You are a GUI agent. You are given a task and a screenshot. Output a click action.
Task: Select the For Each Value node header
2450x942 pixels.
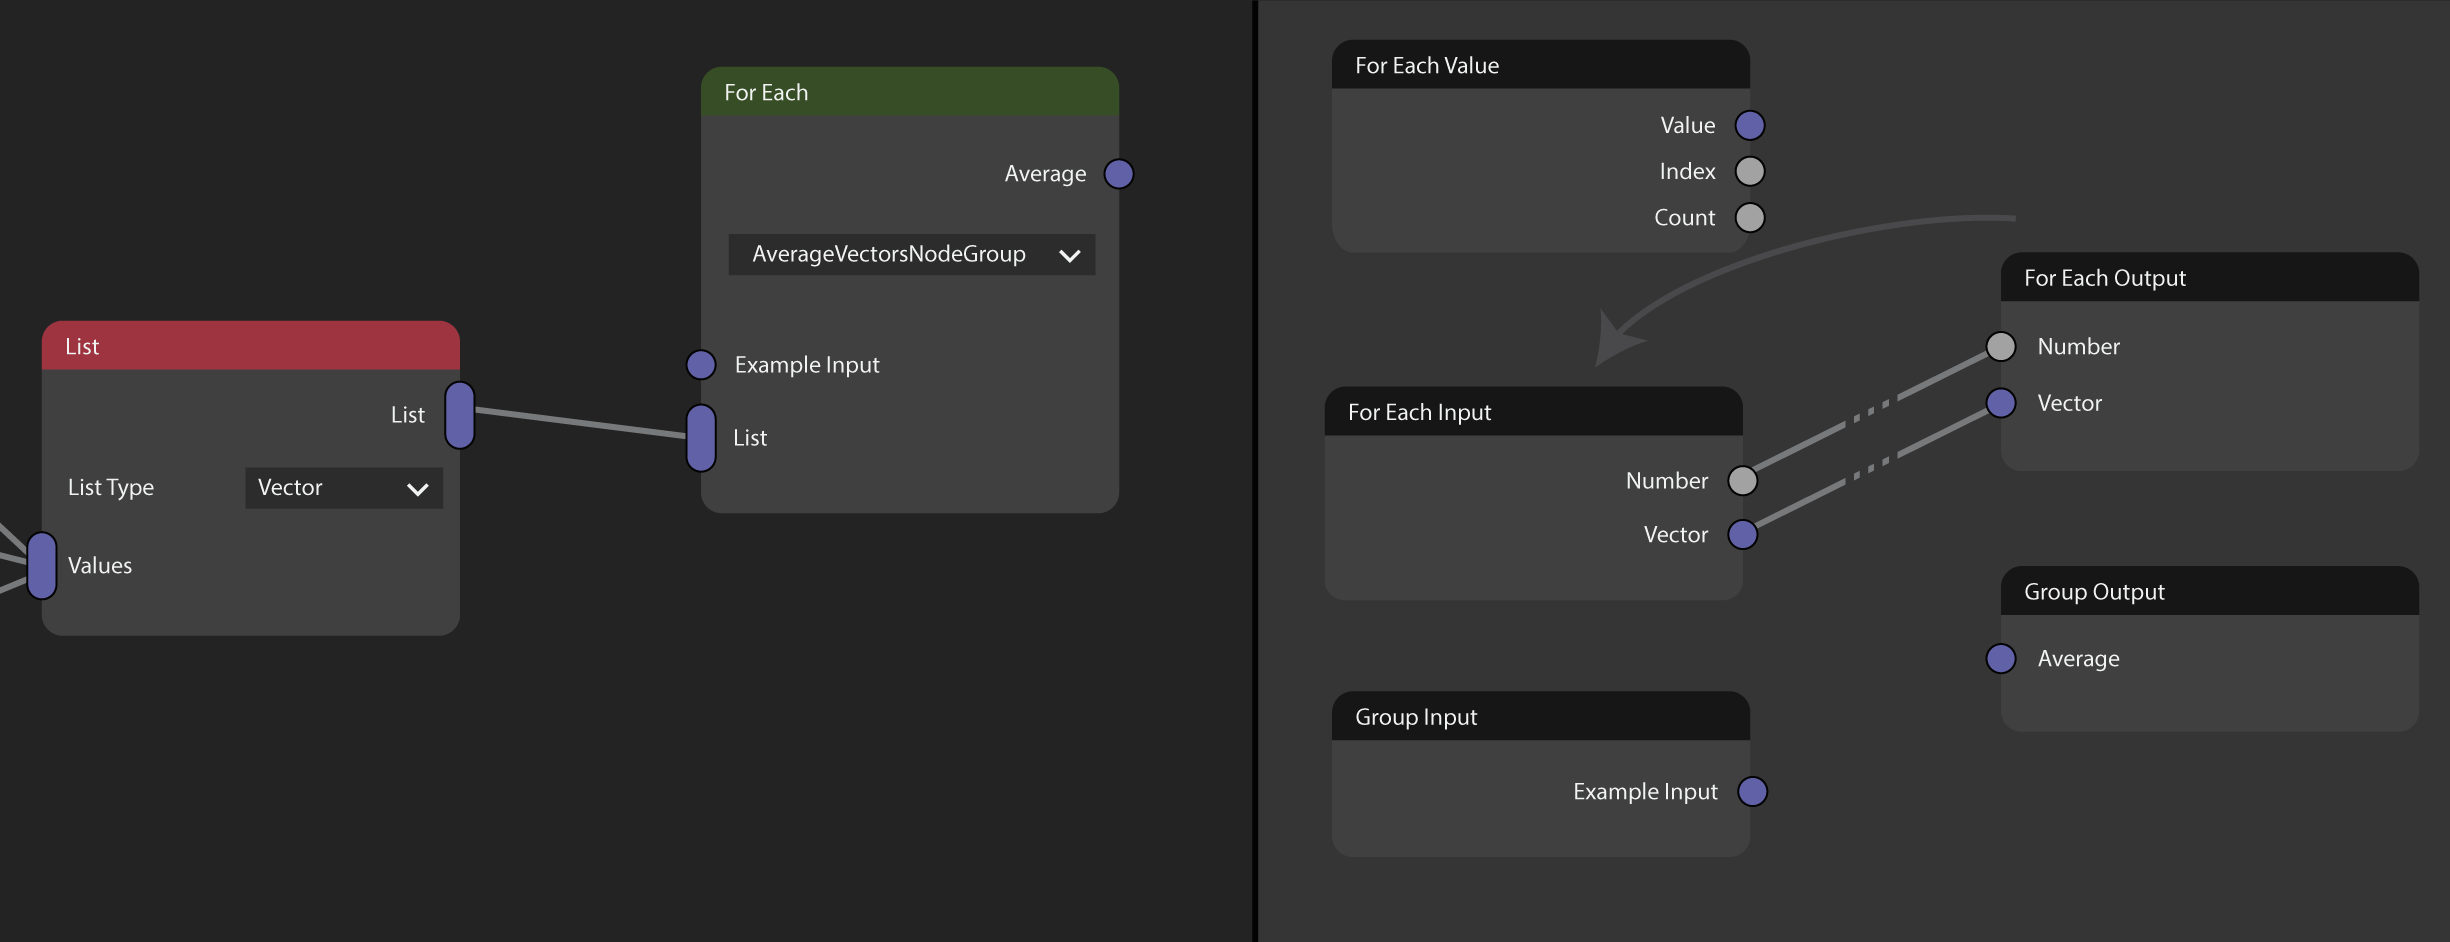1541,65
